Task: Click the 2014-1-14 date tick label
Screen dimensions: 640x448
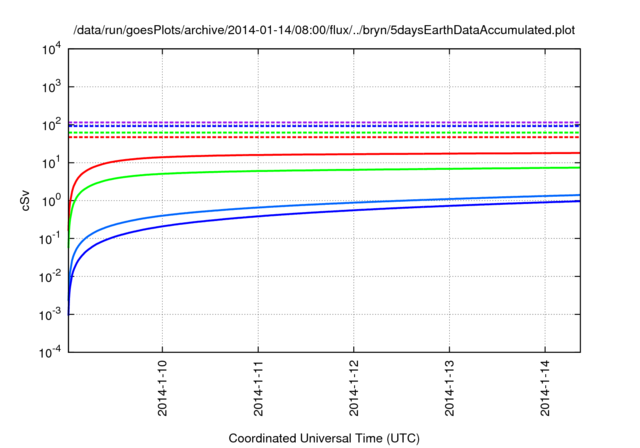Action: tap(545, 388)
